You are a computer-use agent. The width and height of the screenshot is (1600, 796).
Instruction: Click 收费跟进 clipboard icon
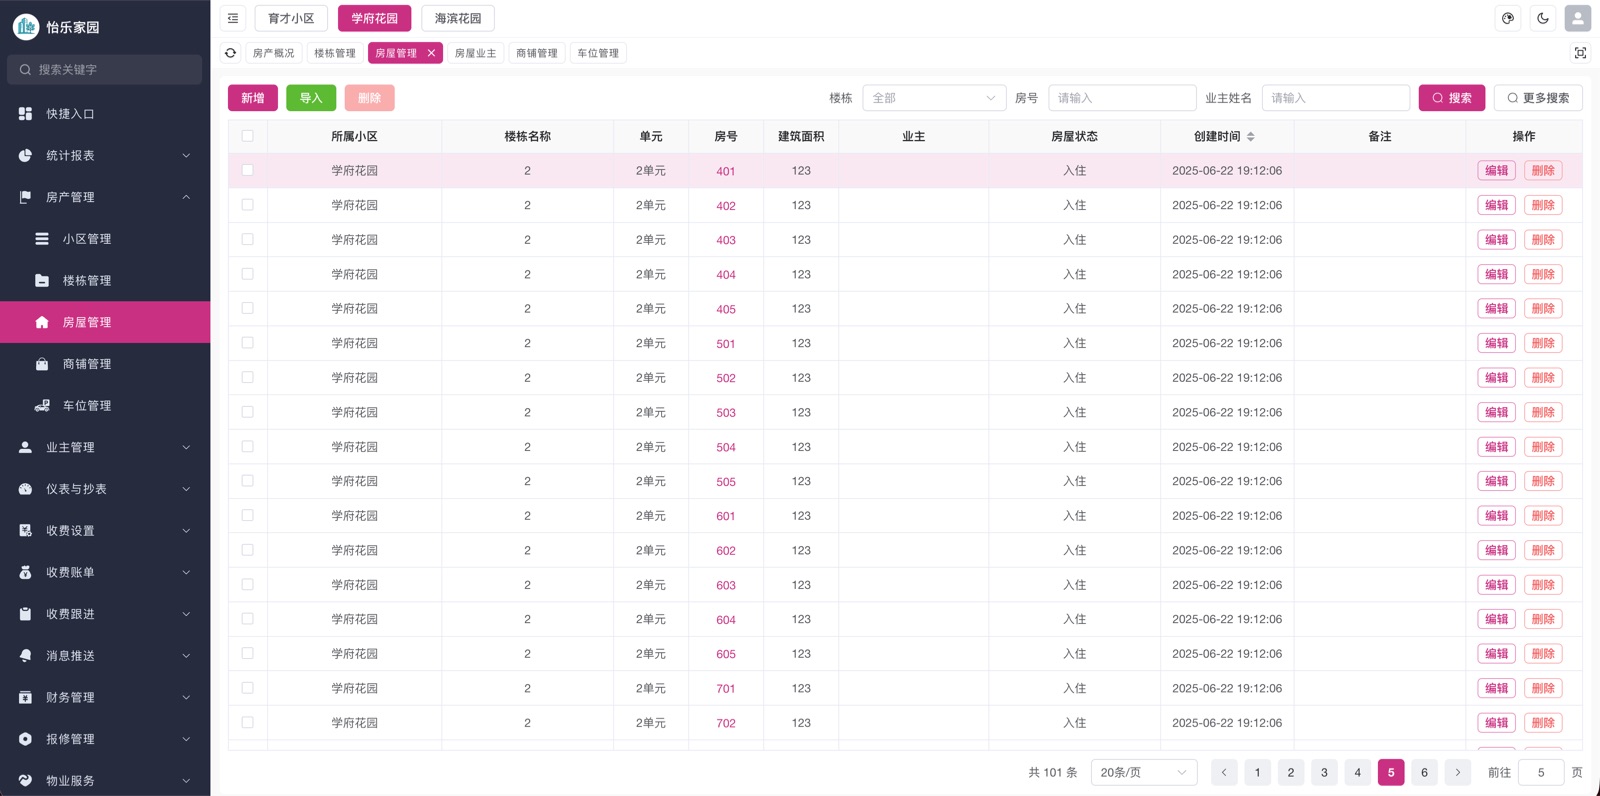pos(25,614)
